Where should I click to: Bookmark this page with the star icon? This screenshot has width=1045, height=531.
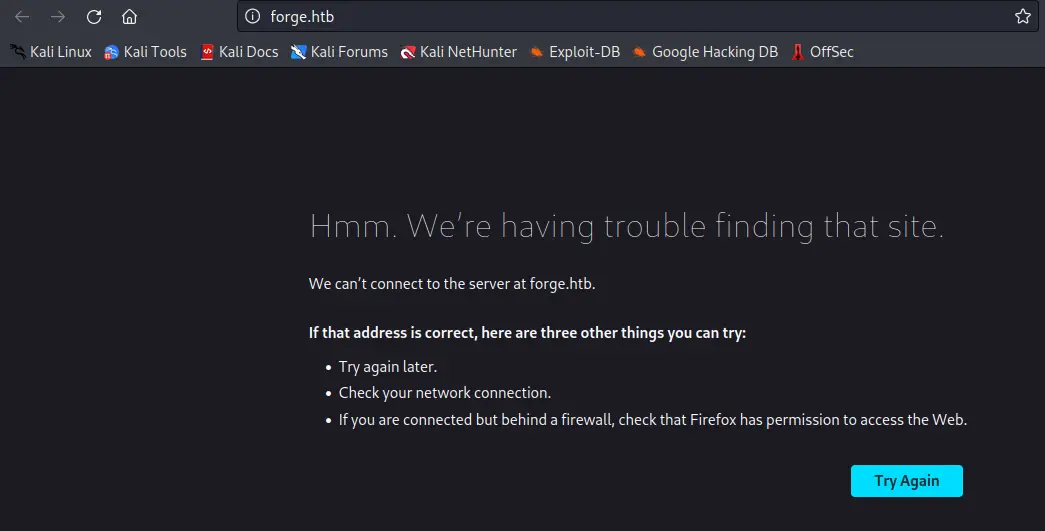click(x=1022, y=16)
